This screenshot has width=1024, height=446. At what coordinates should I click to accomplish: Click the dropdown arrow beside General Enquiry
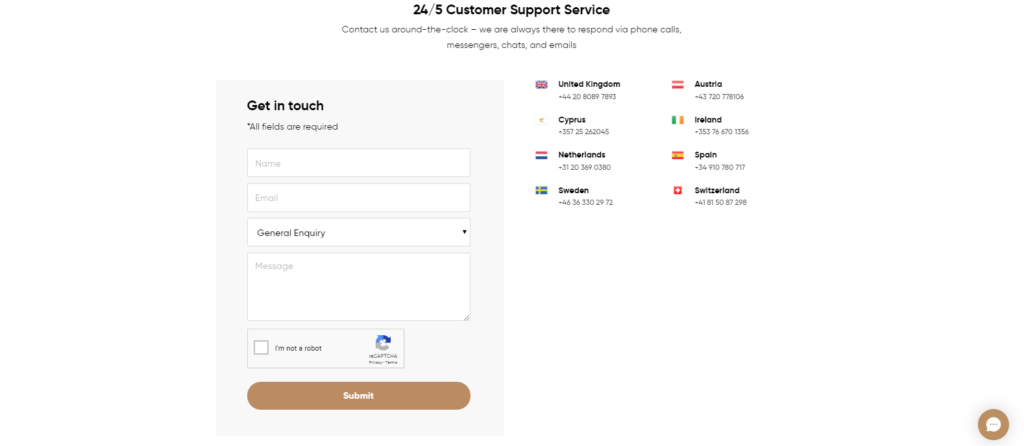pyautogui.click(x=464, y=232)
